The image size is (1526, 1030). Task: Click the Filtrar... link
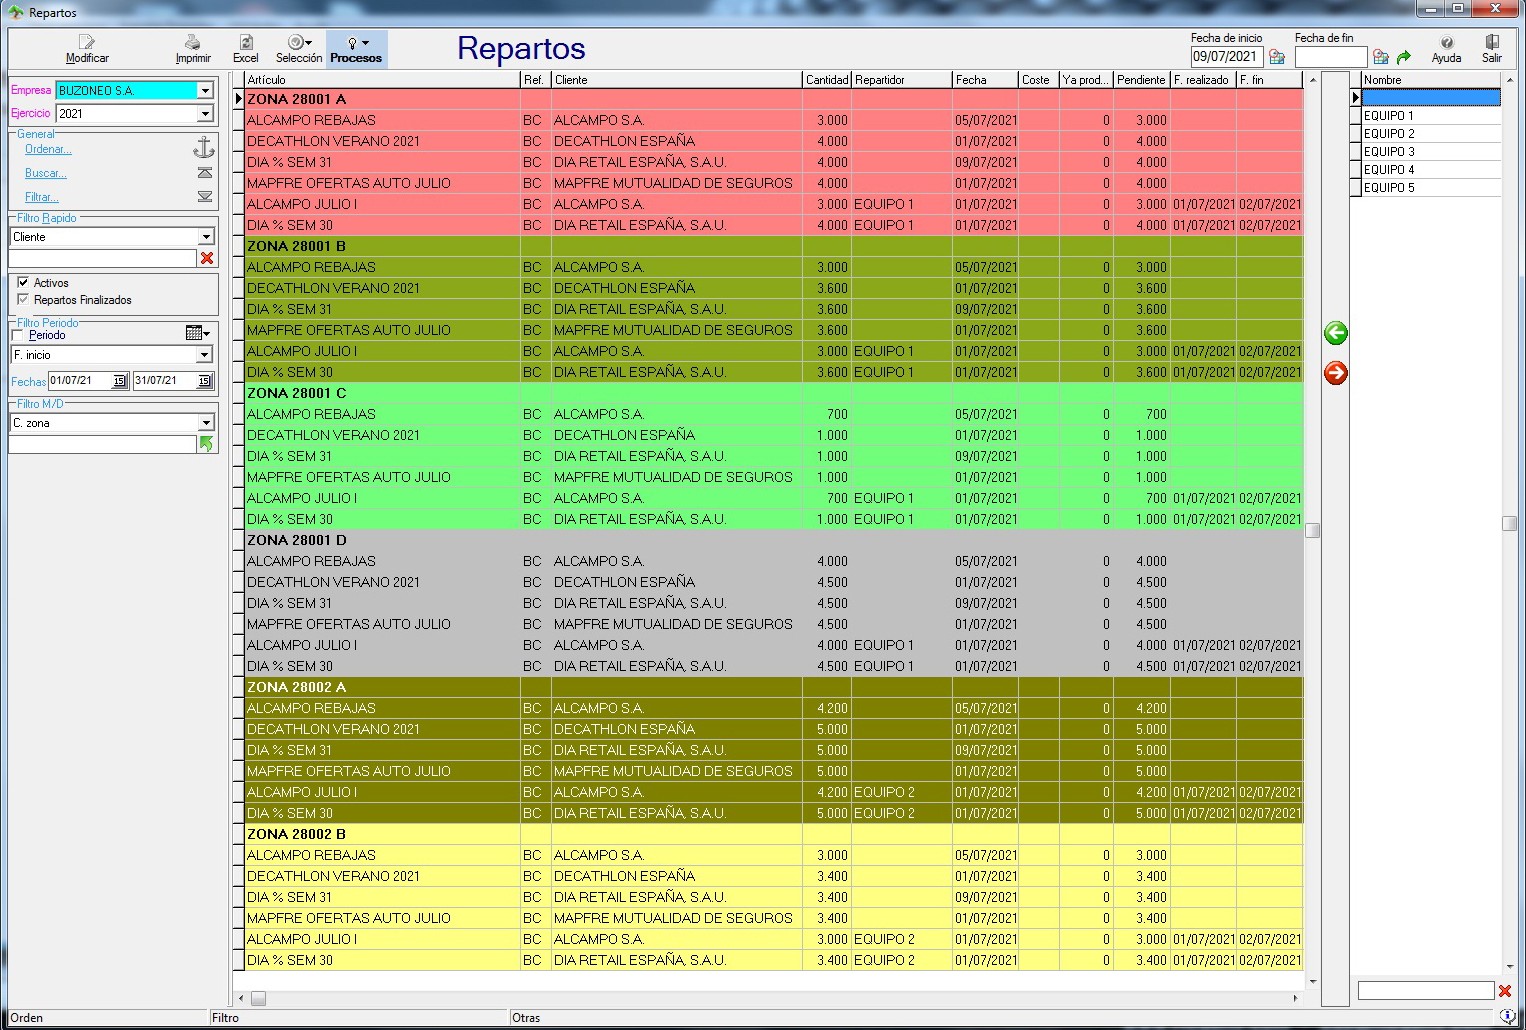42,197
